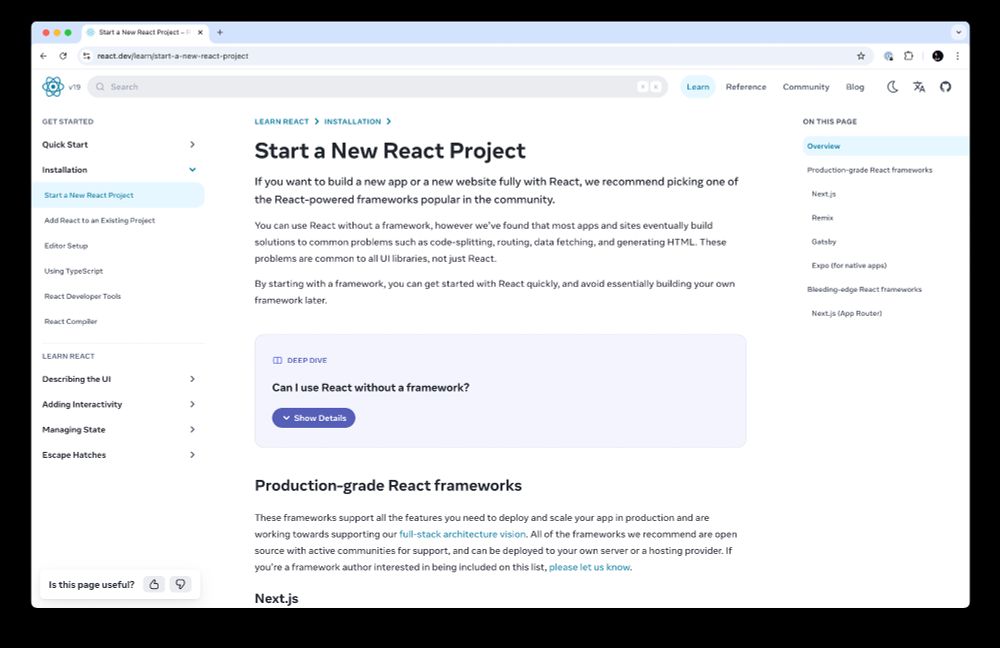
Task: Open Quick Start sidebar link
Action: 65,145
